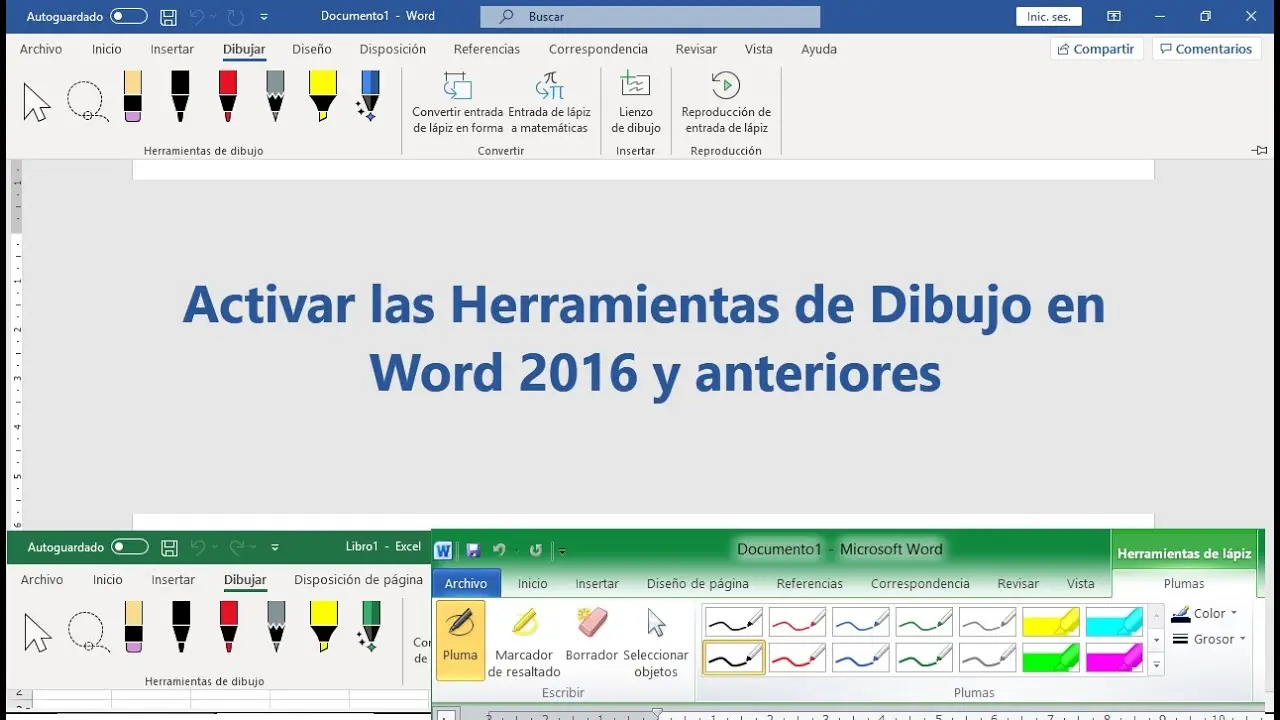The width and height of the screenshot is (1280, 720).
Task: Select top-row red pen style in Plumas gallery
Action: [x=797, y=621]
